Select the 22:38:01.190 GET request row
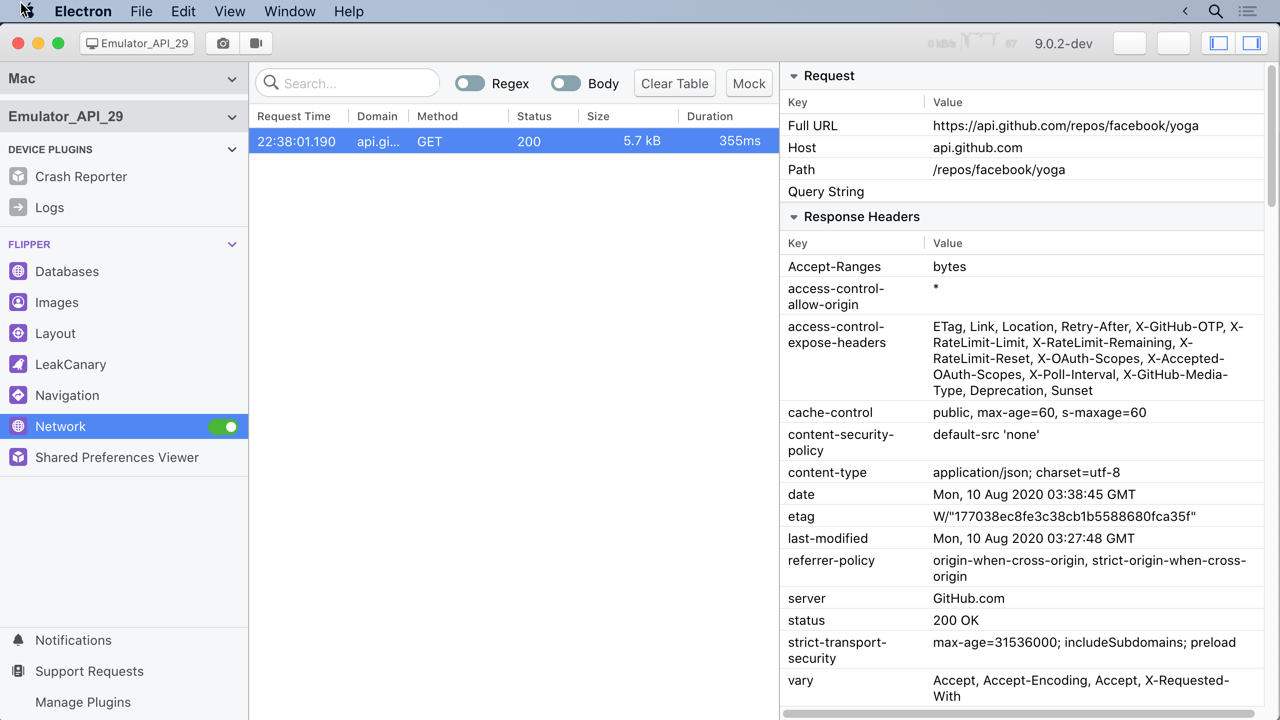1280x720 pixels. tap(513, 141)
